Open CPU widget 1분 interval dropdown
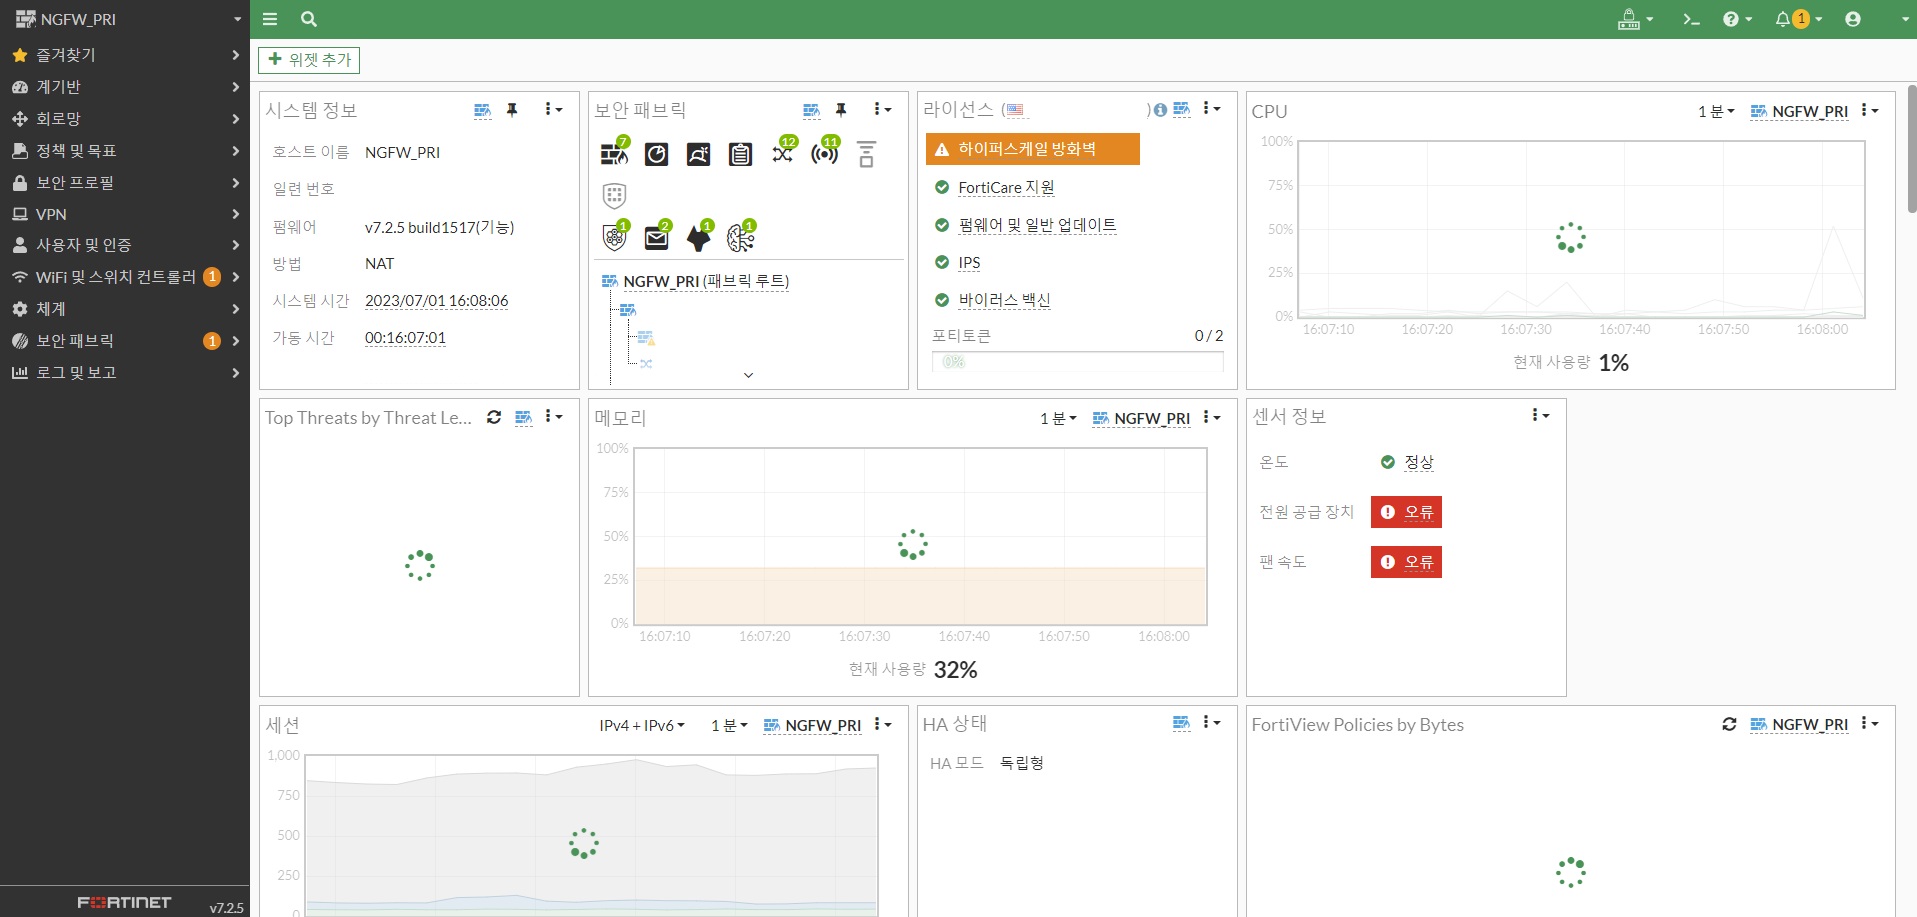Screen dimensions: 1917x917 pos(1716,112)
